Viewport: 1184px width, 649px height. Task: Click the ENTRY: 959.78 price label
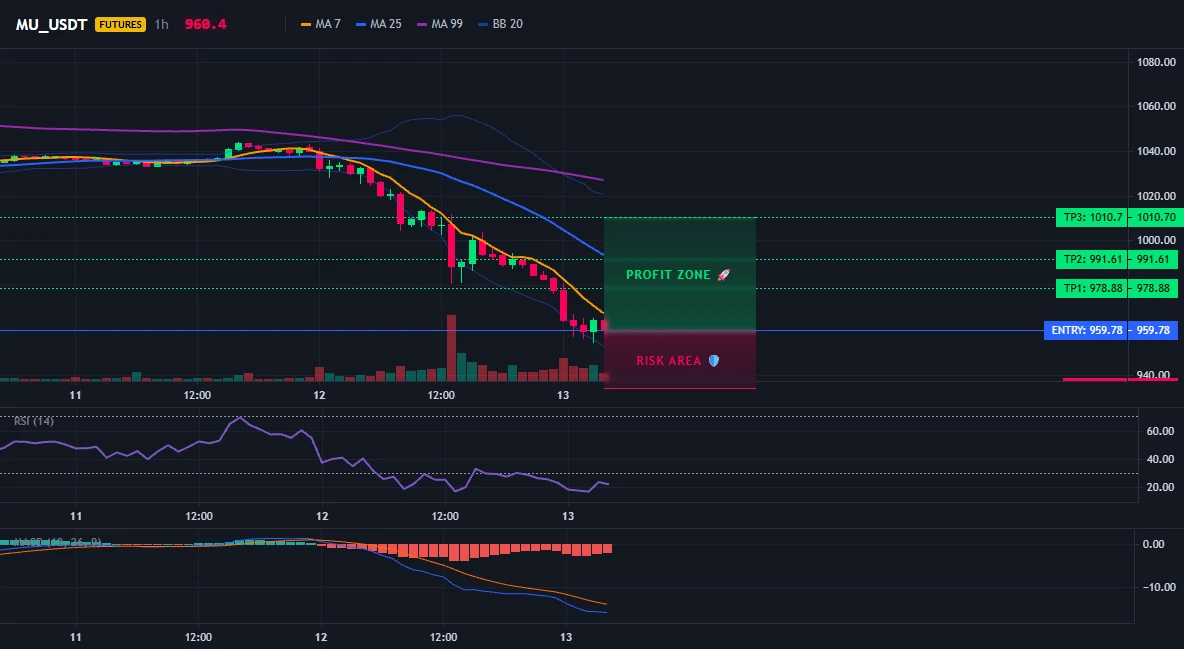(x=1086, y=330)
